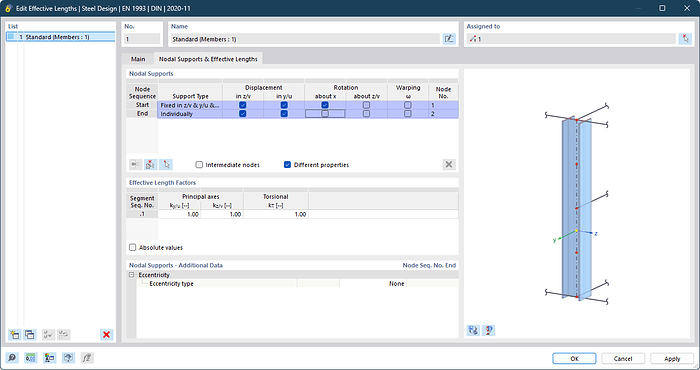This screenshot has height=370, width=700.
Task: Click the display properties icon at the bottom
Action: (50, 358)
